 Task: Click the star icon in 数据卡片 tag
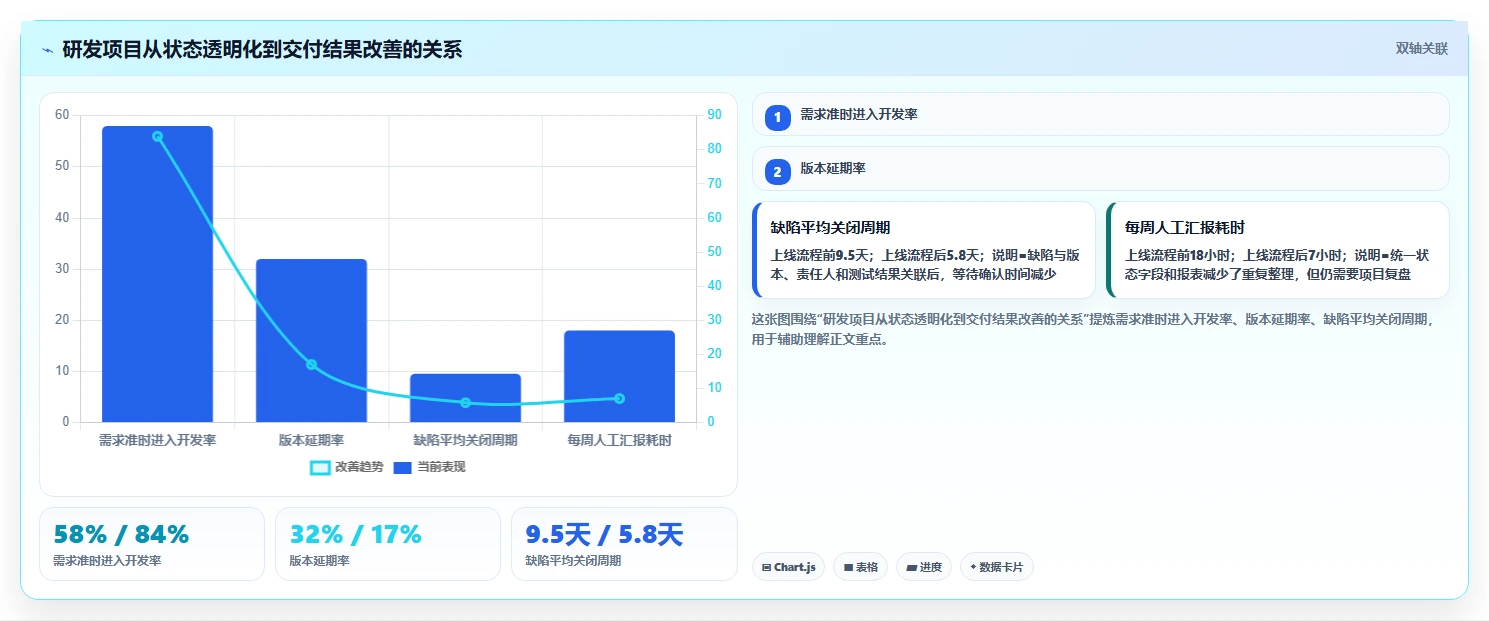[x=973, y=567]
